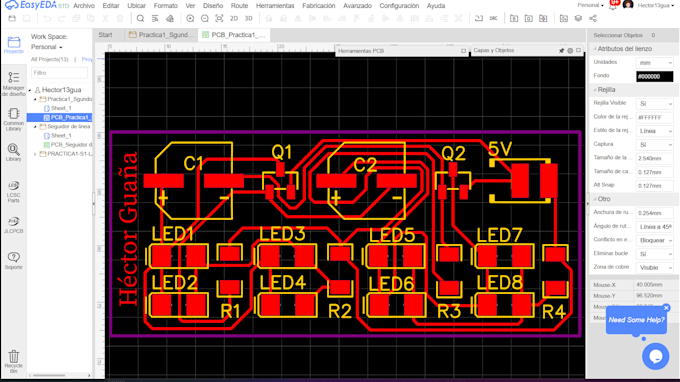Close the Need Some Help bubble

[666, 308]
